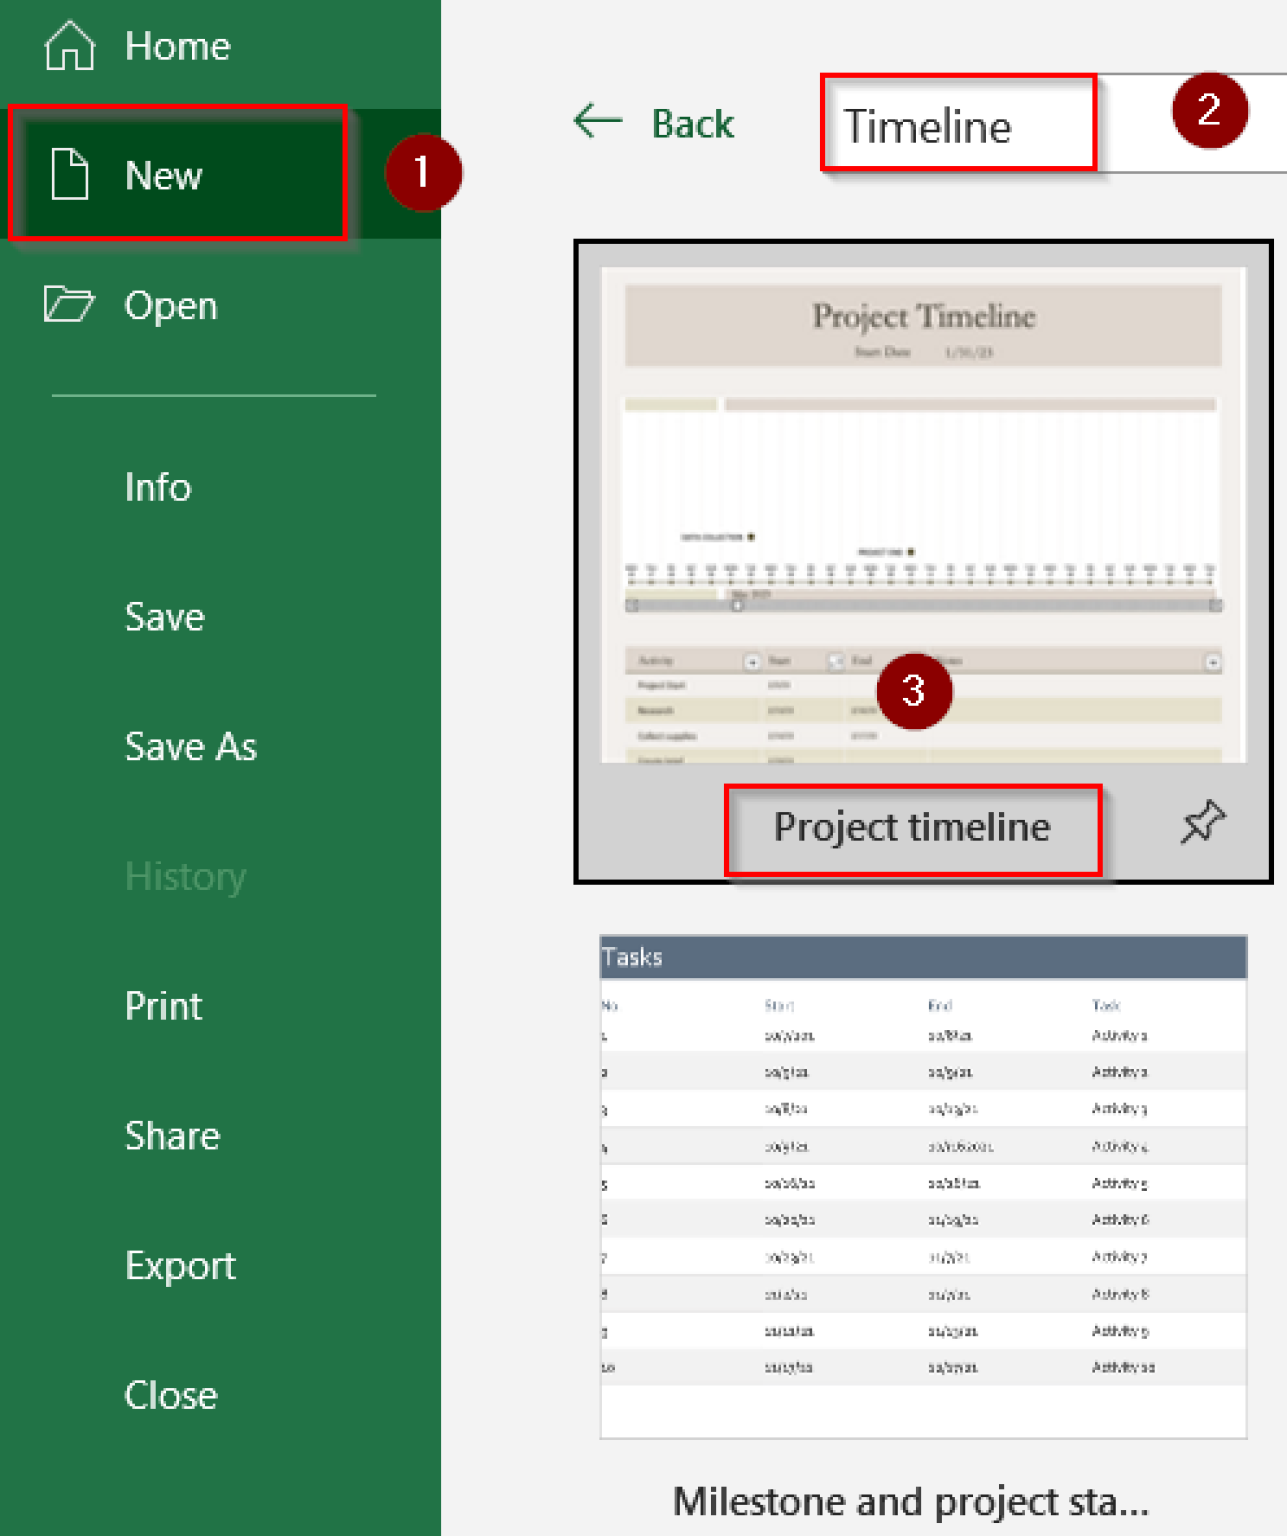Open the Info page
The image size is (1287, 1536).
point(158,487)
